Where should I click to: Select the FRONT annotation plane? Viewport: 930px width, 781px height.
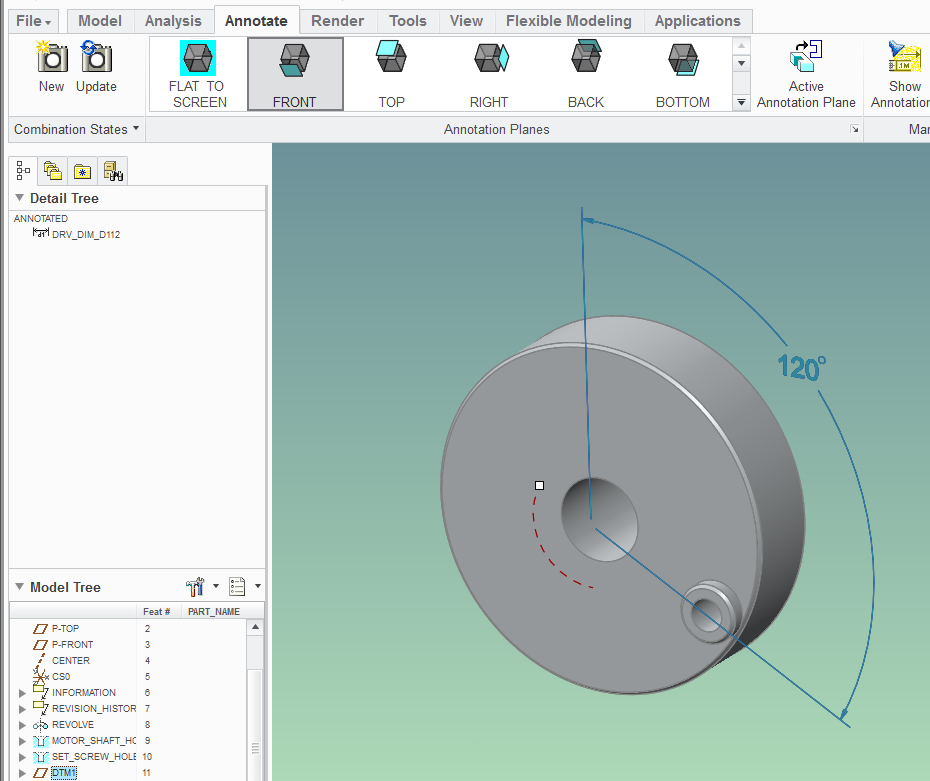pyautogui.click(x=295, y=74)
